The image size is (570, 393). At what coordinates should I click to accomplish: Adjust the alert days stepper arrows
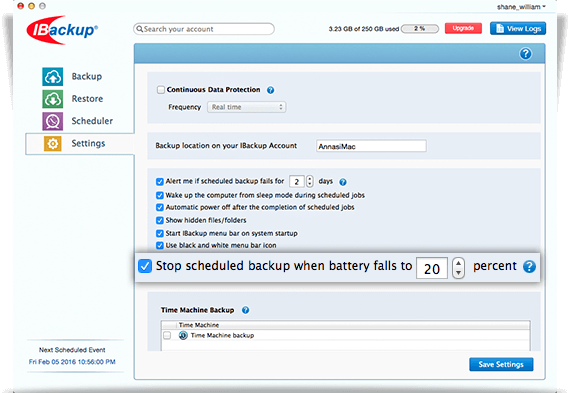[310, 181]
